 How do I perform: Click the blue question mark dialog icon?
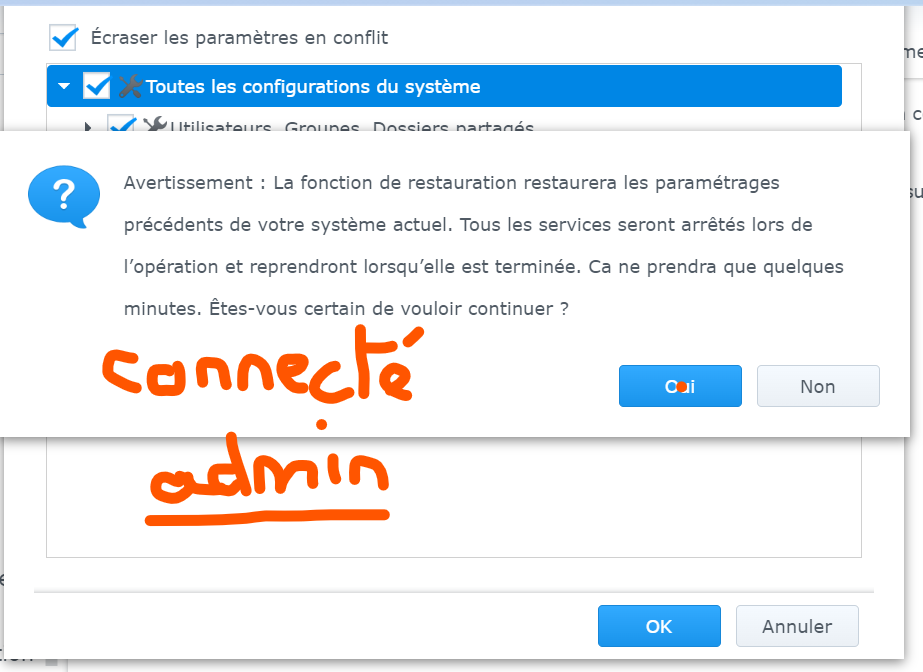click(64, 193)
